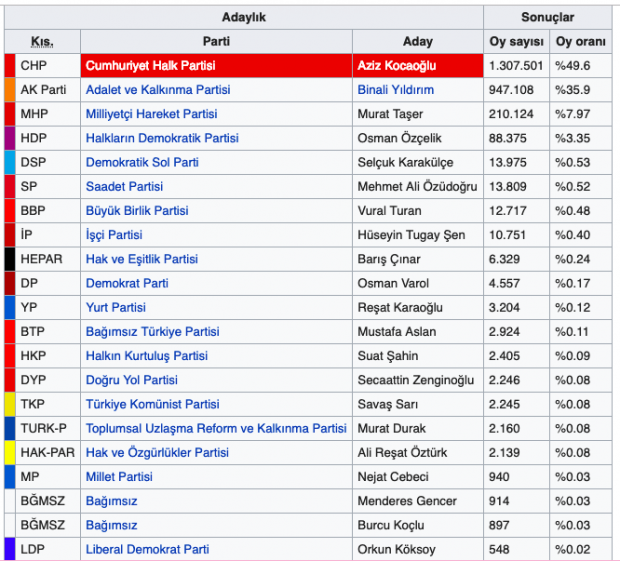
Task: Open the Binali Yıldırım candidate link
Action: coord(395,90)
